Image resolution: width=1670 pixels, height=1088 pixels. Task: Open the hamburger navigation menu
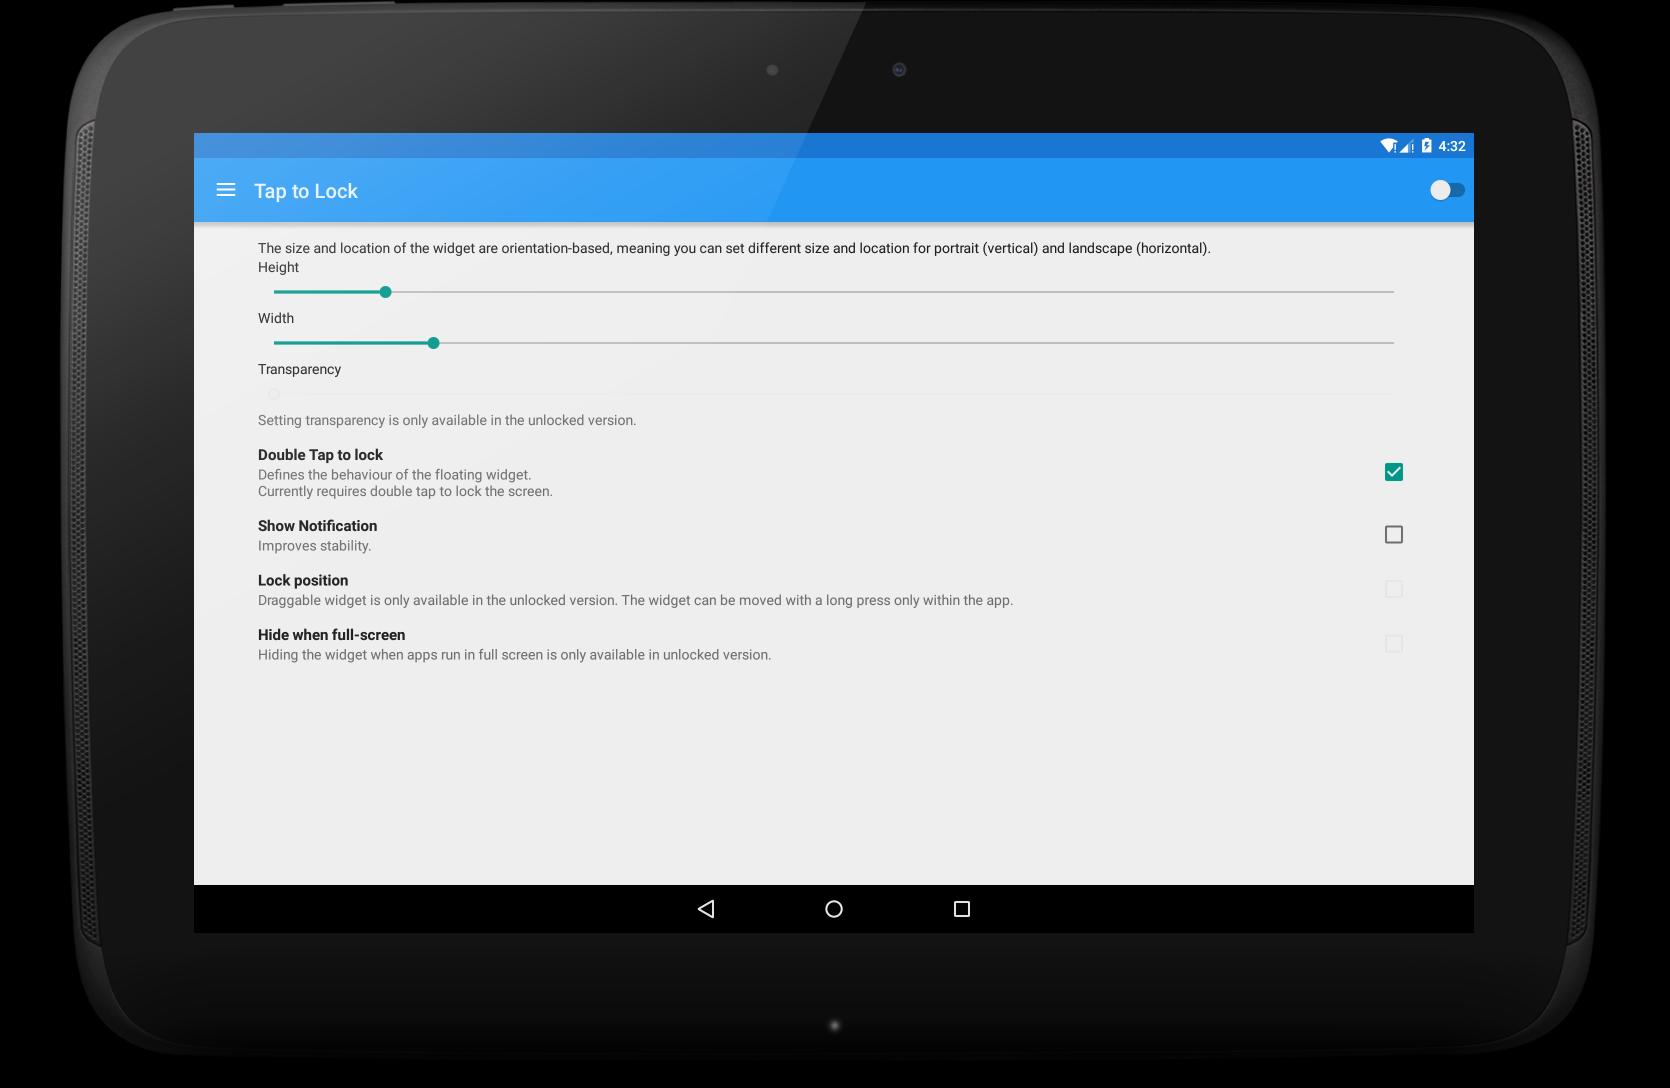(x=226, y=190)
